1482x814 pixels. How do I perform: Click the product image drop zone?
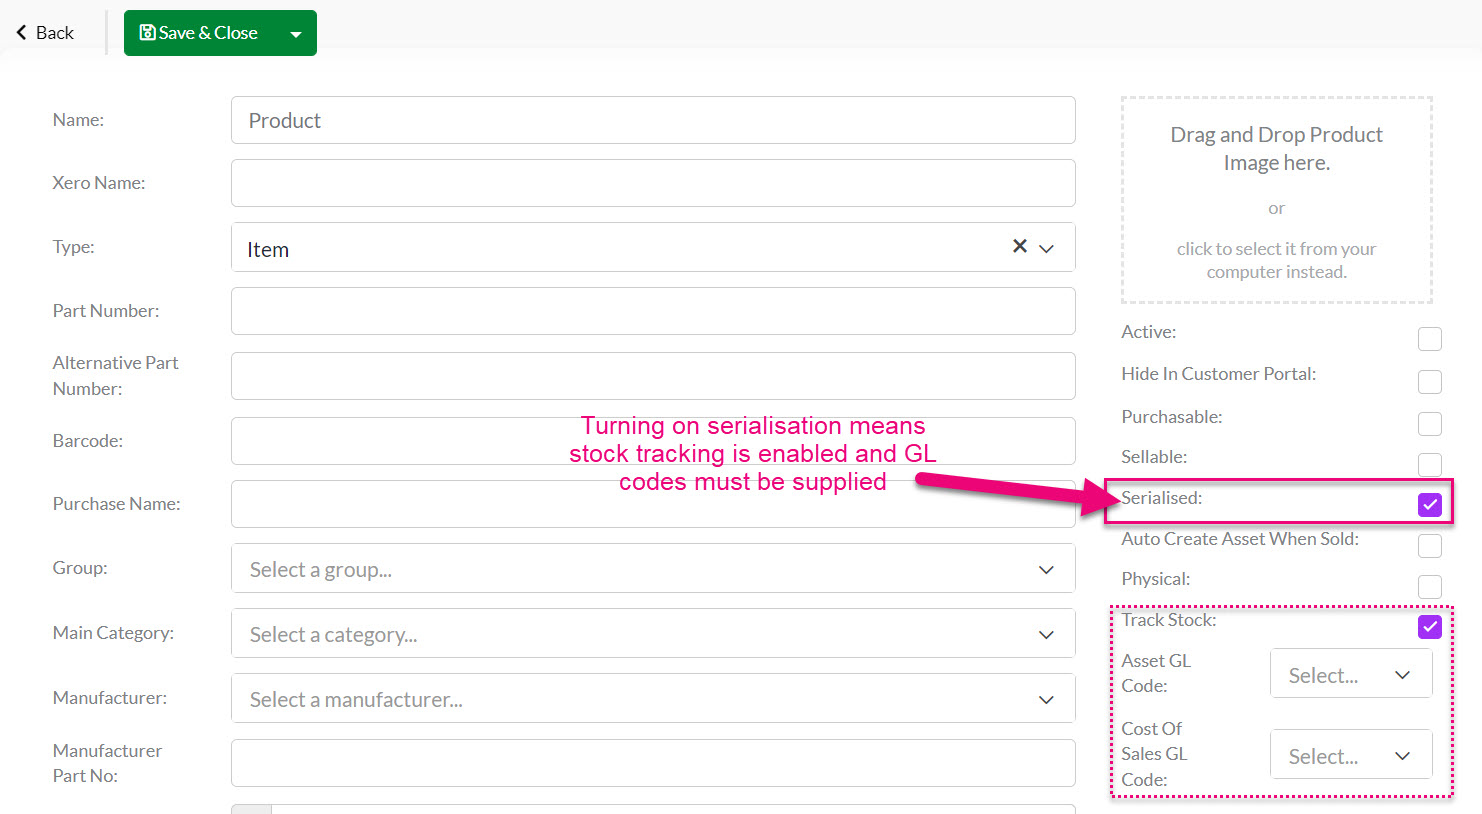point(1276,200)
